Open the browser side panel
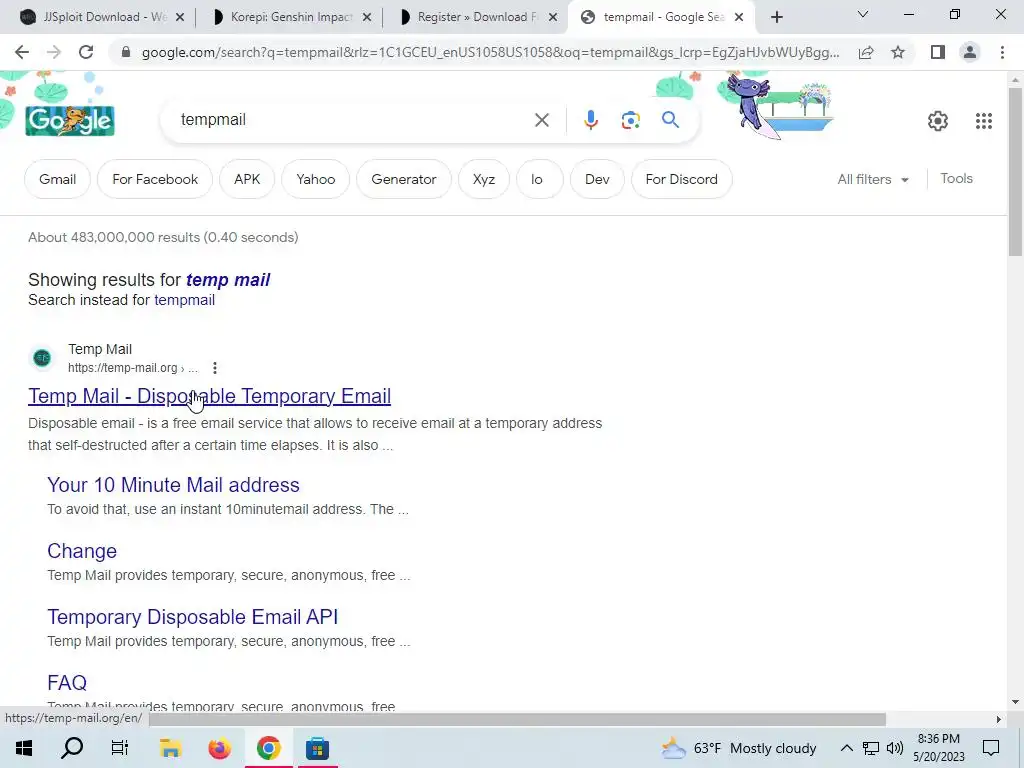Screen dimensions: 1024x768 click(938, 52)
